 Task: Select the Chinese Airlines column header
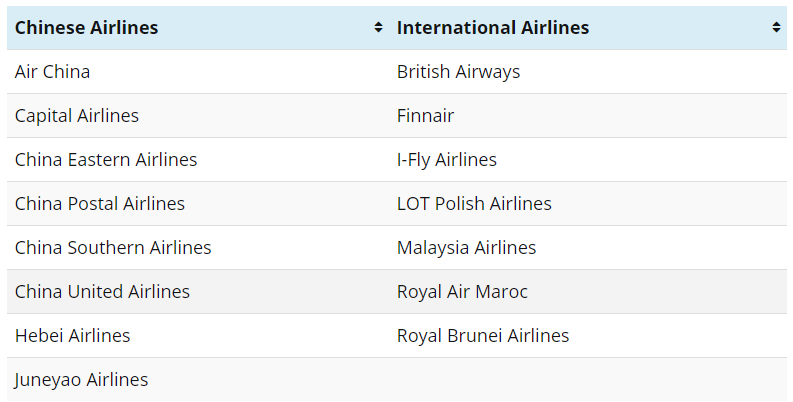[198, 28]
